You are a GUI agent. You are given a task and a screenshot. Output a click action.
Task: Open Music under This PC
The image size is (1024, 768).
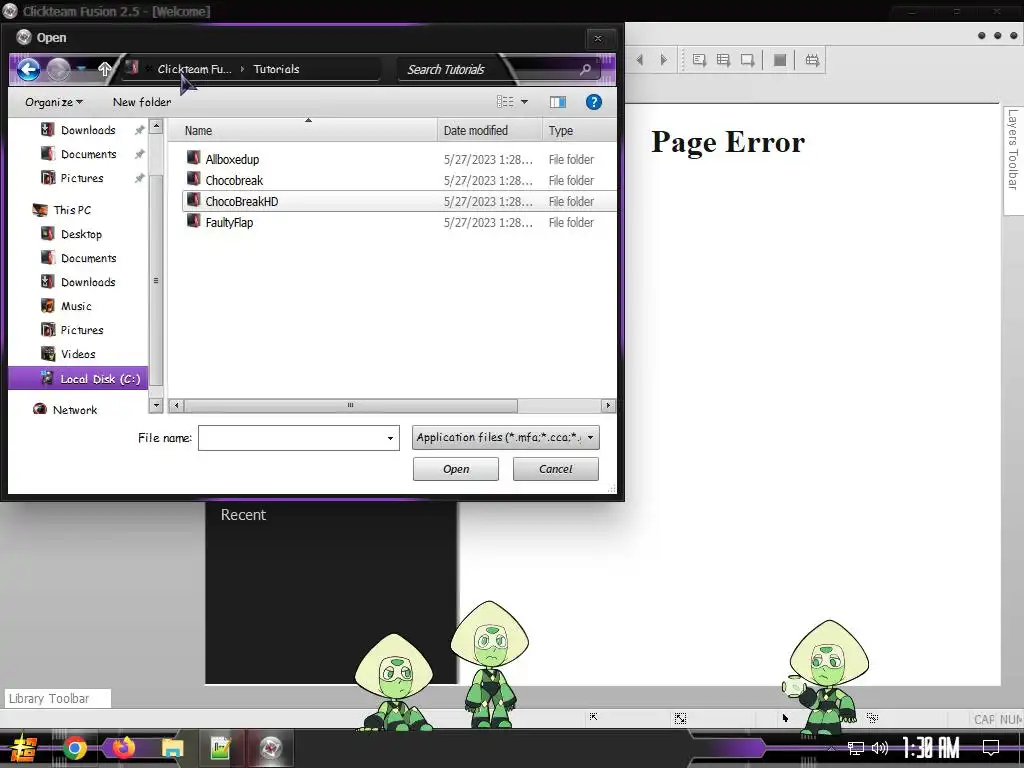(x=76, y=306)
